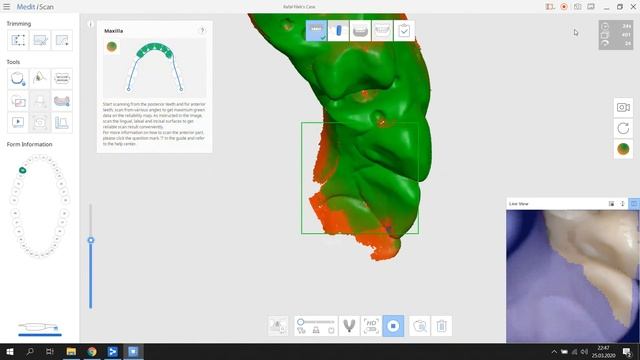Viewport: 640px width, 360px height.
Task: Switch to the Maxilla scan stage tab
Action: pyautogui.click(x=316, y=31)
